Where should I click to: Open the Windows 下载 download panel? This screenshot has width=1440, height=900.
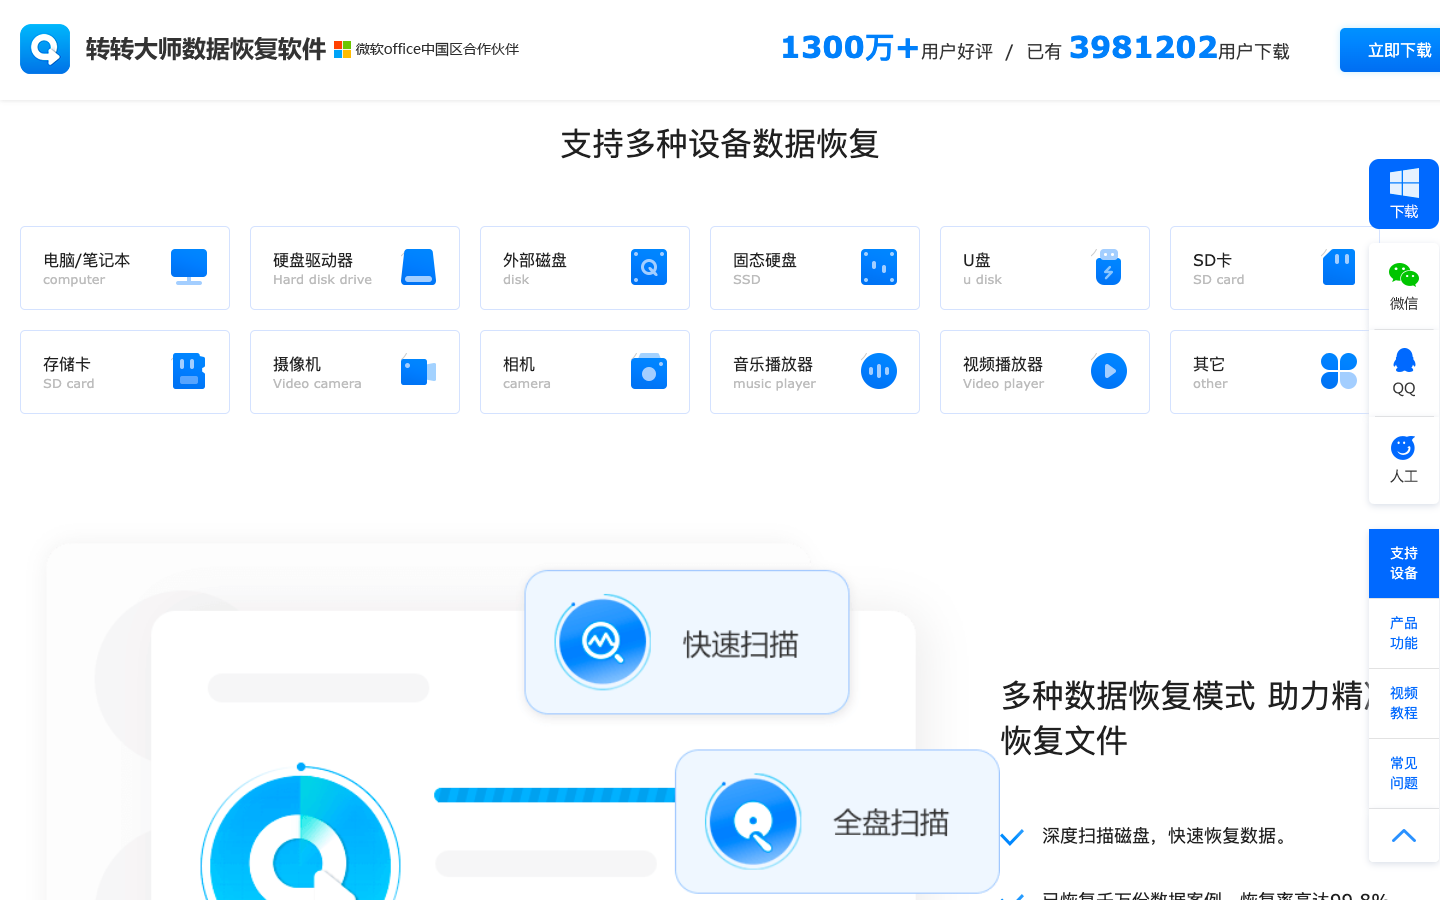1403,194
